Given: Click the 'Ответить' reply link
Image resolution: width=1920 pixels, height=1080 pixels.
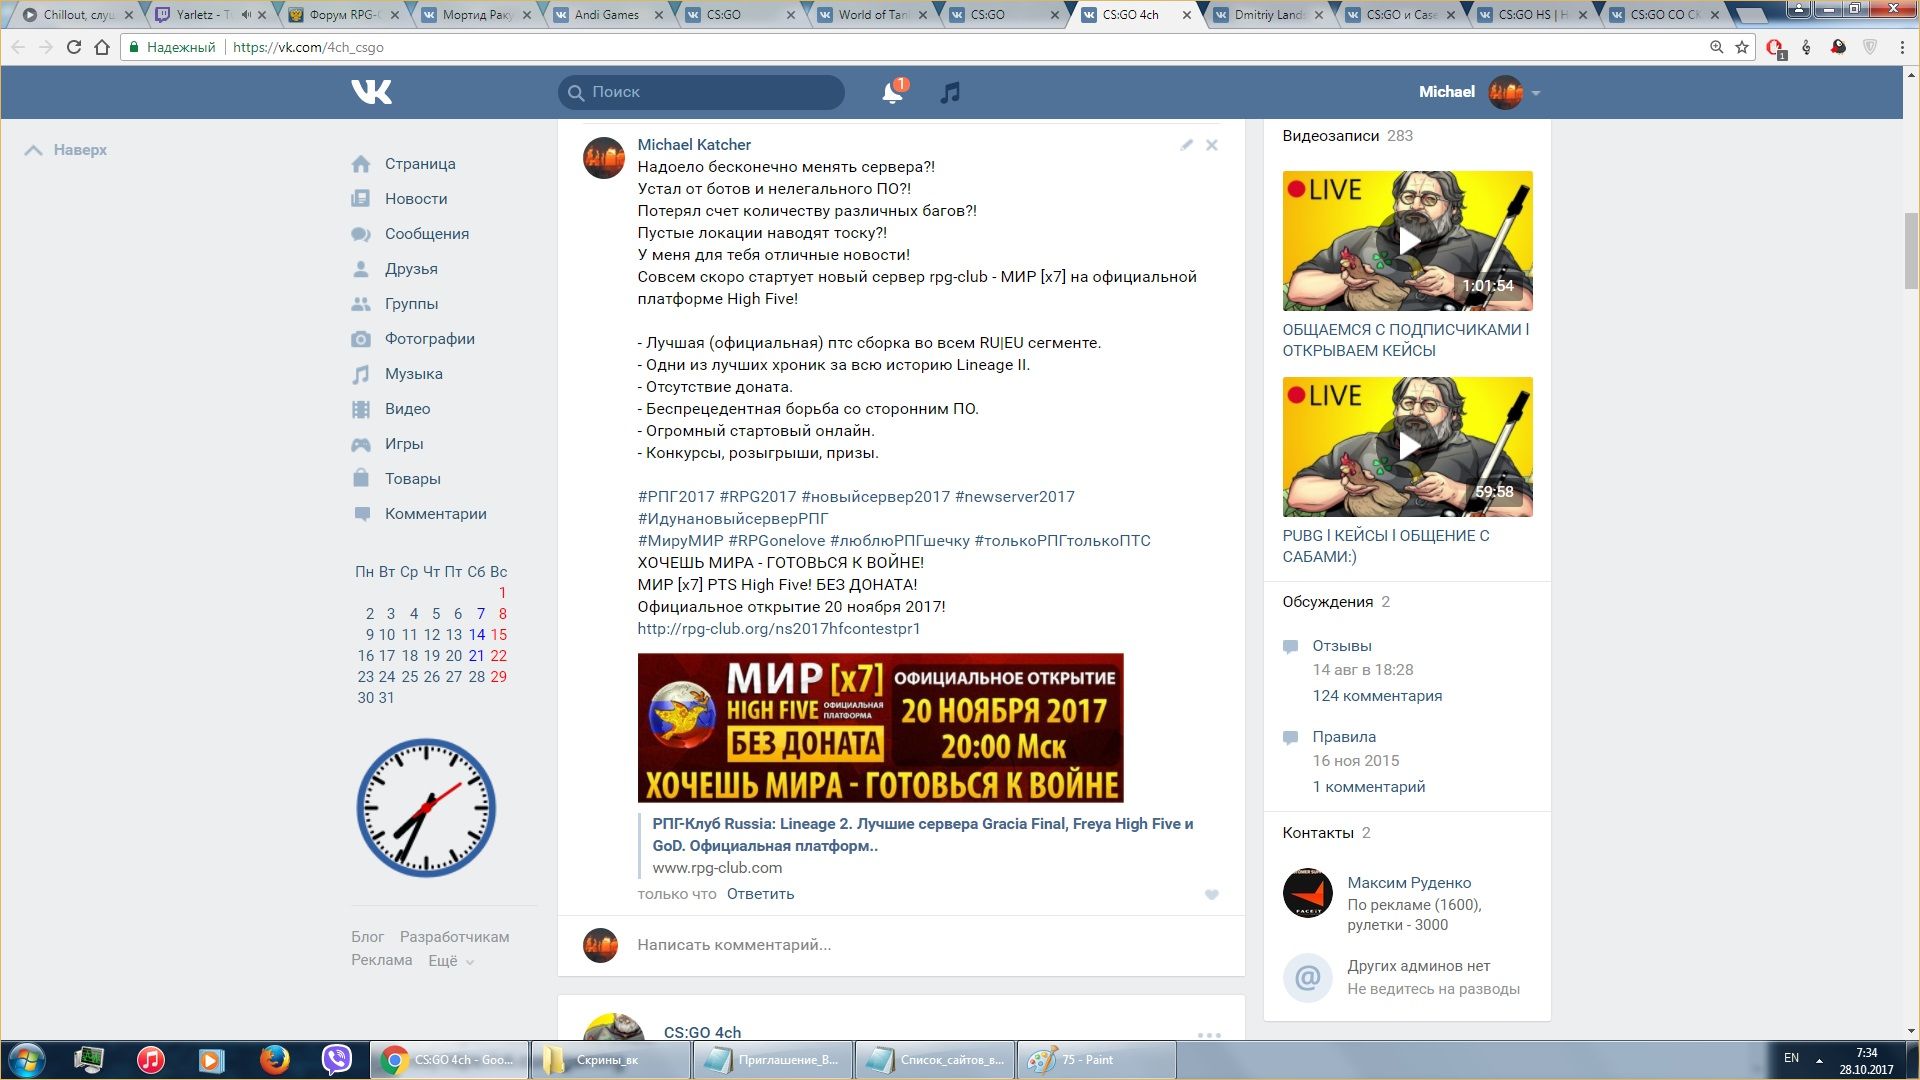Looking at the screenshot, I should point(760,894).
